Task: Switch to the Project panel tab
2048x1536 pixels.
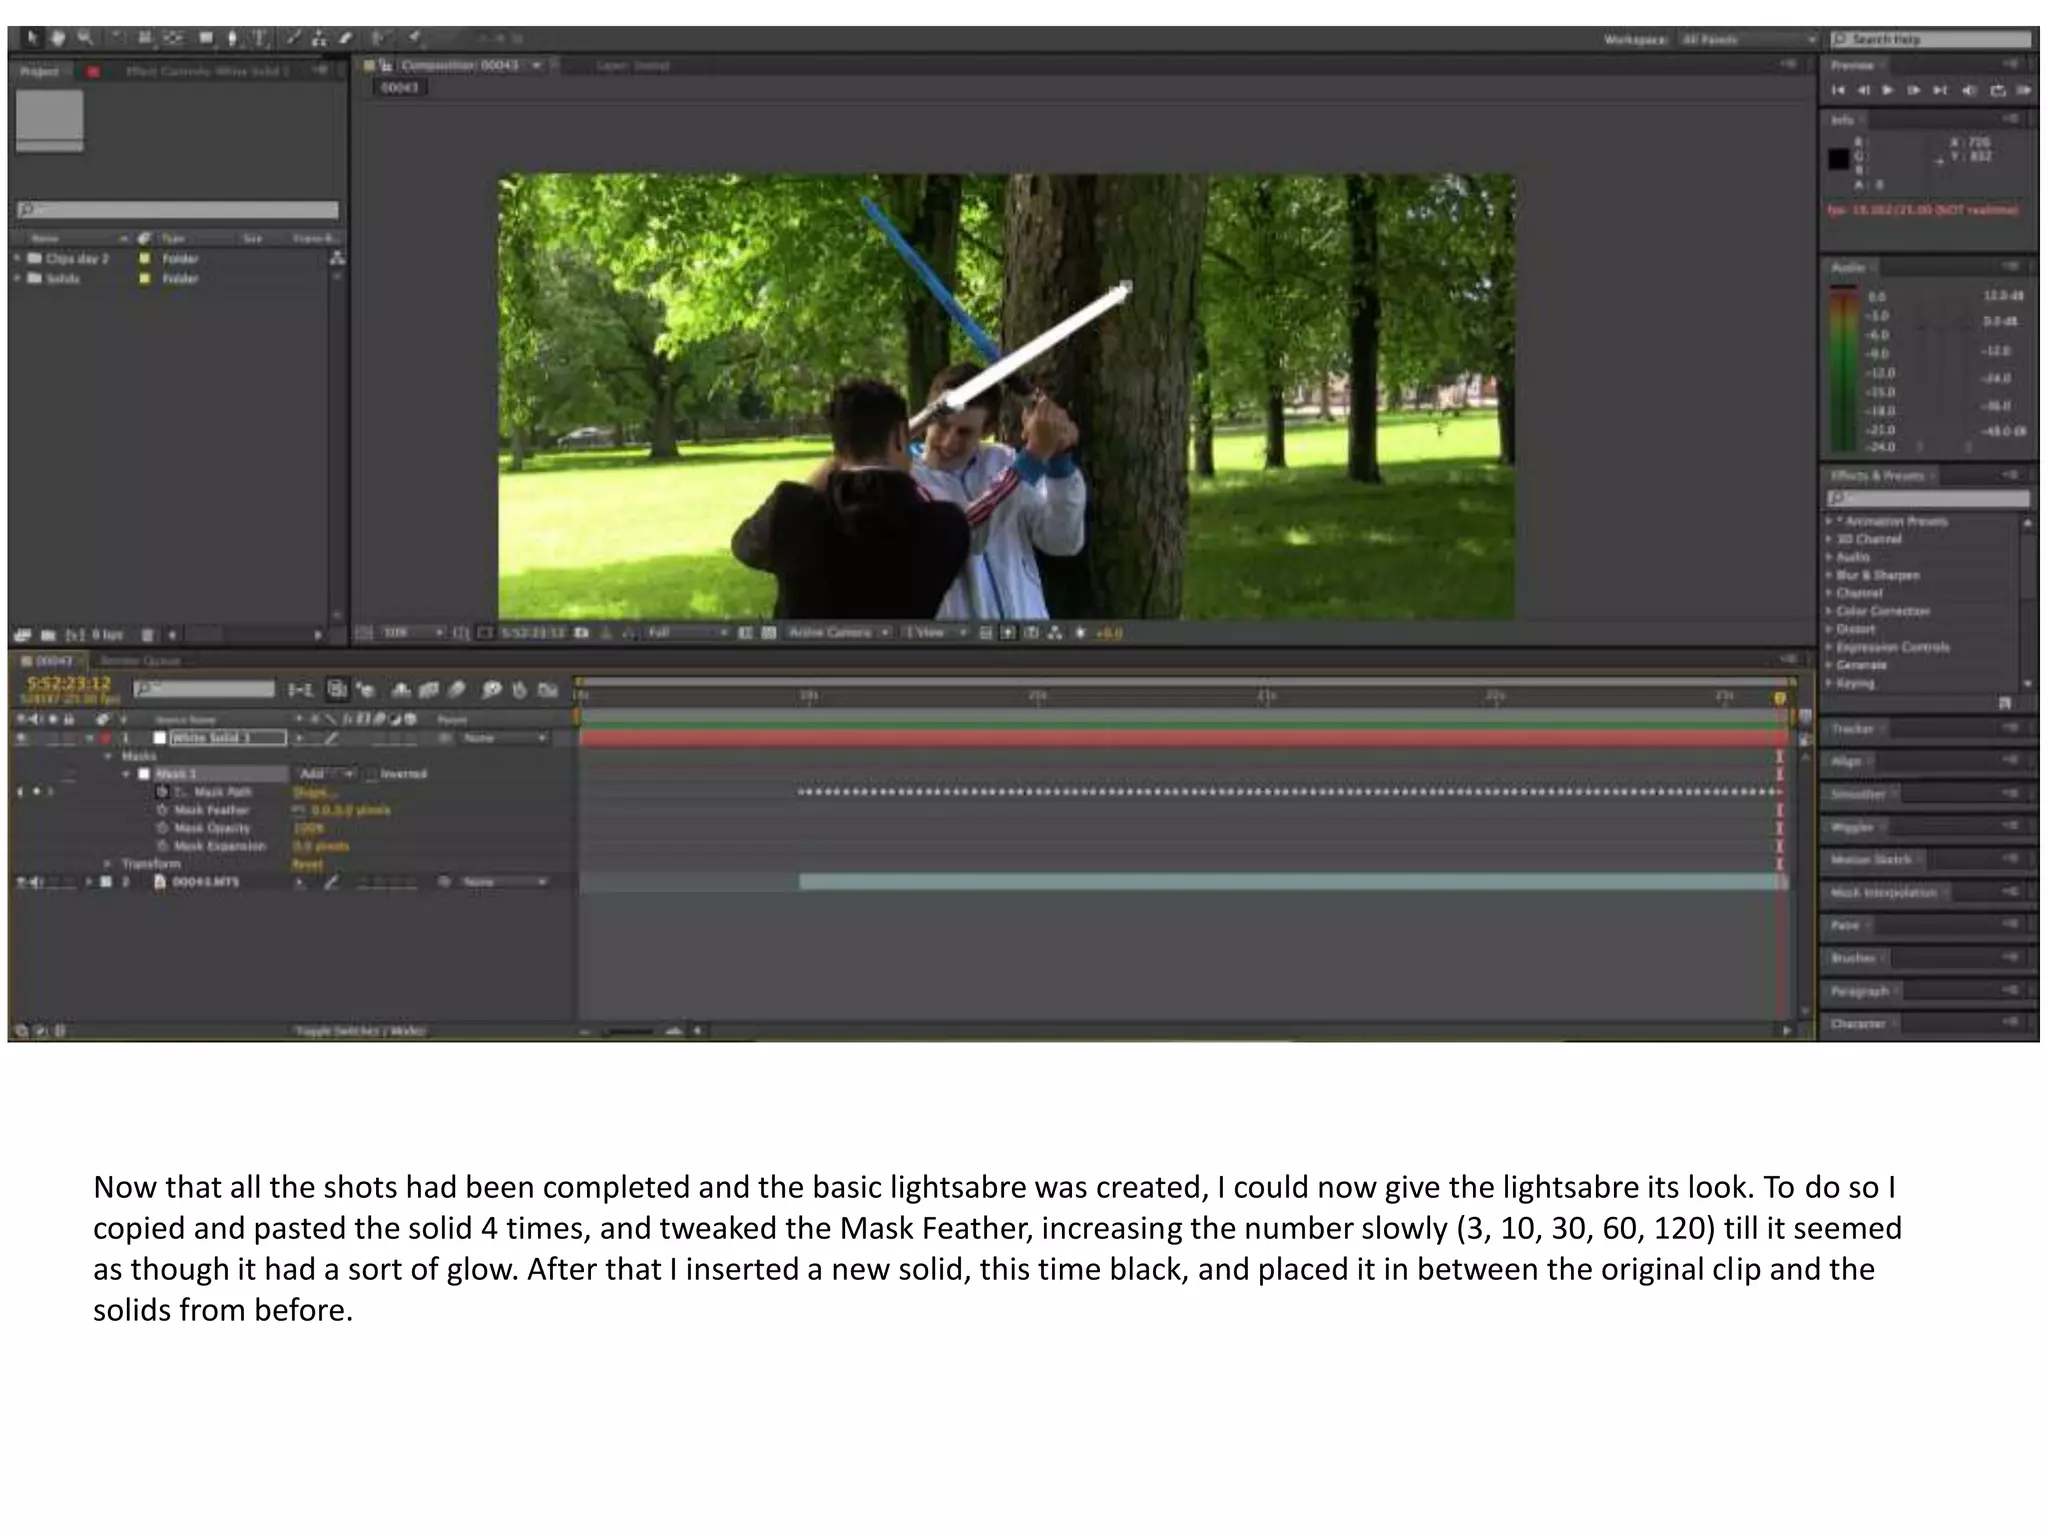Action: pos(41,71)
